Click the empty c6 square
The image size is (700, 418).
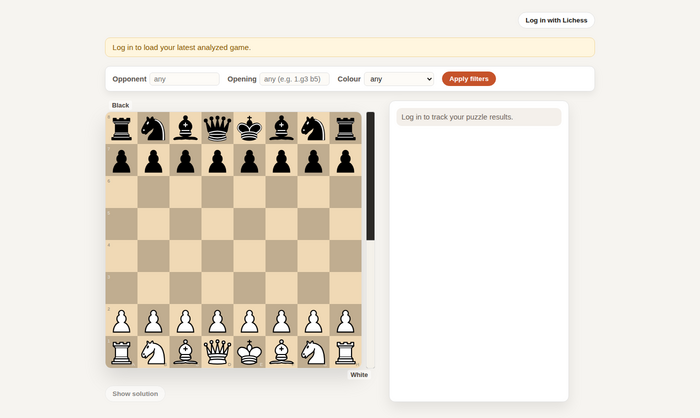[186, 192]
